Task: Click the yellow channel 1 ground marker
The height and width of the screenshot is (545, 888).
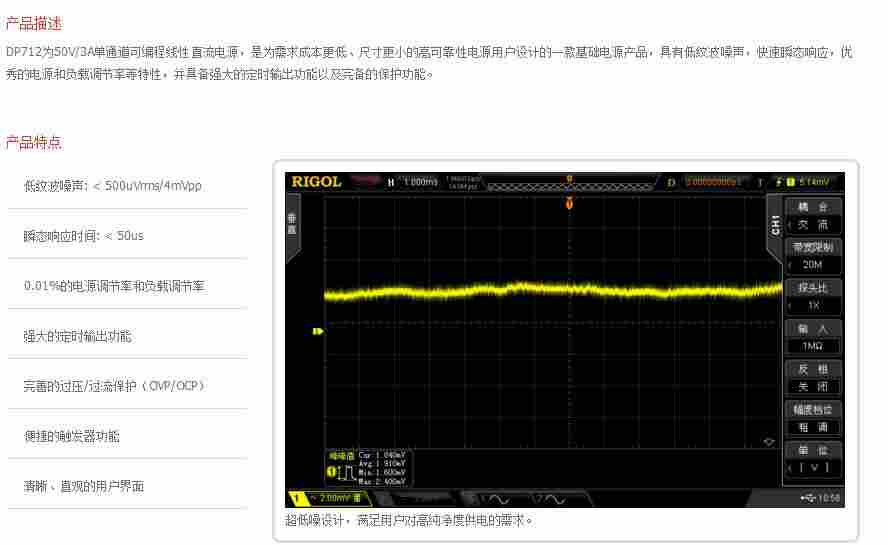Action: (318, 331)
